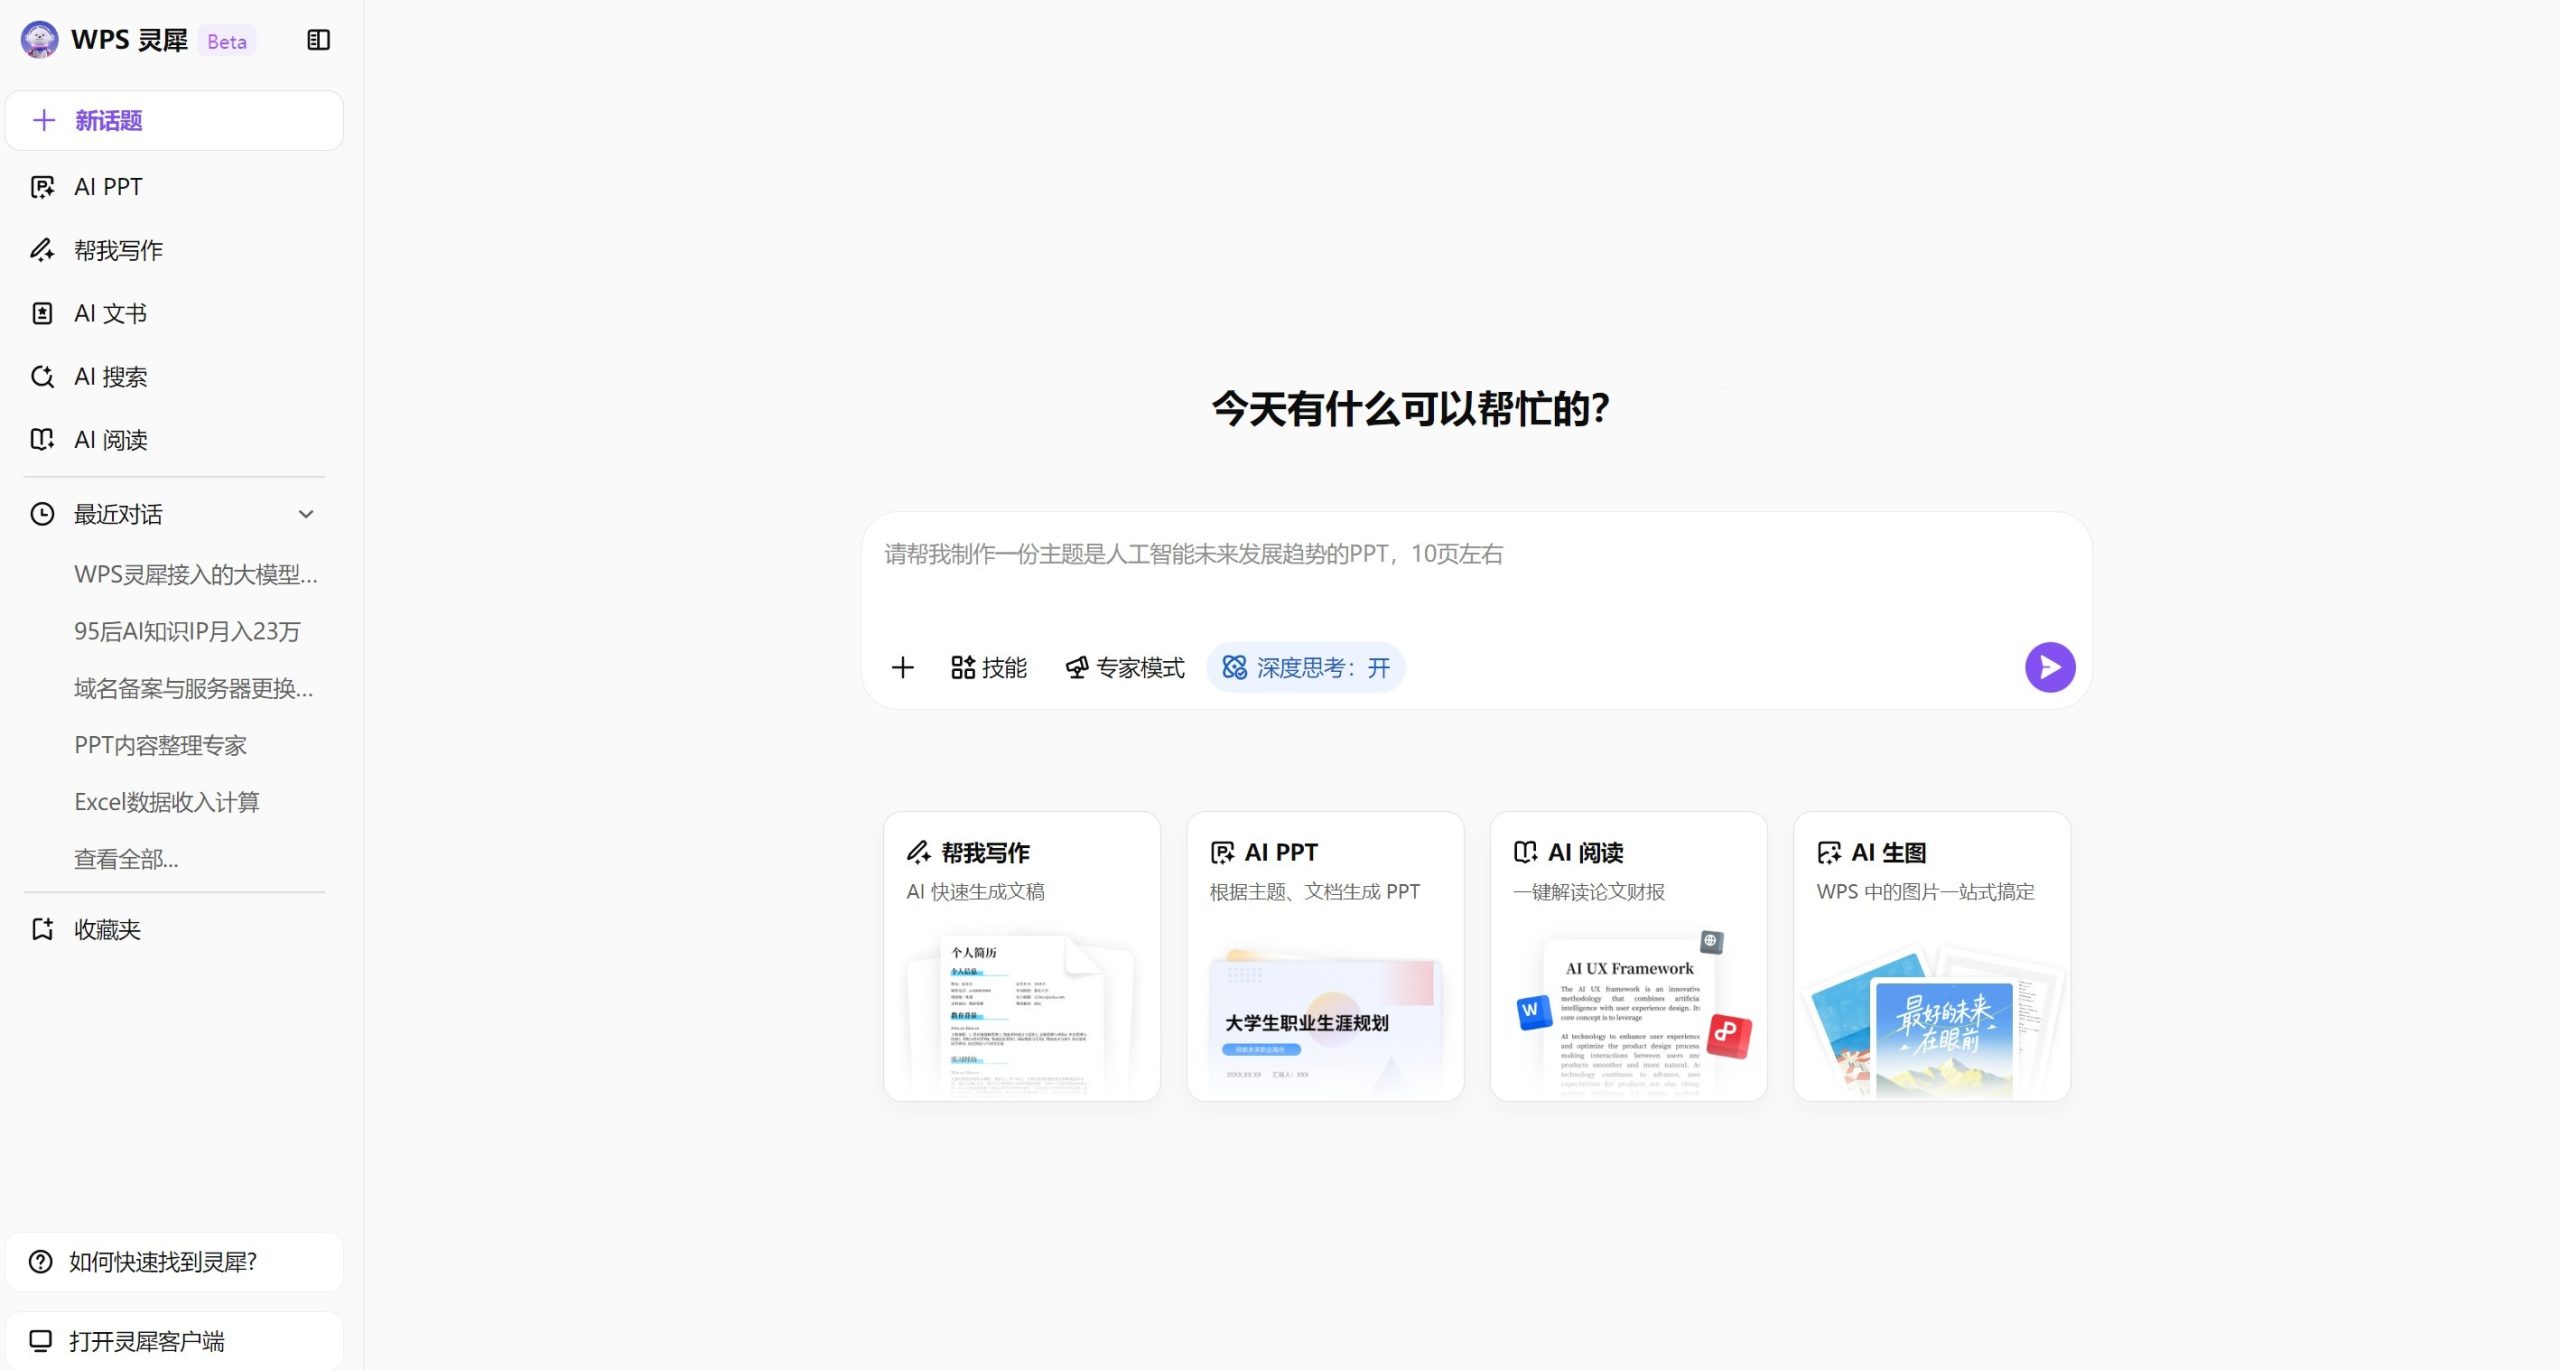
Task: Open the 灵犀 desktop client via 打开灵犀客户端
Action: point(174,1341)
